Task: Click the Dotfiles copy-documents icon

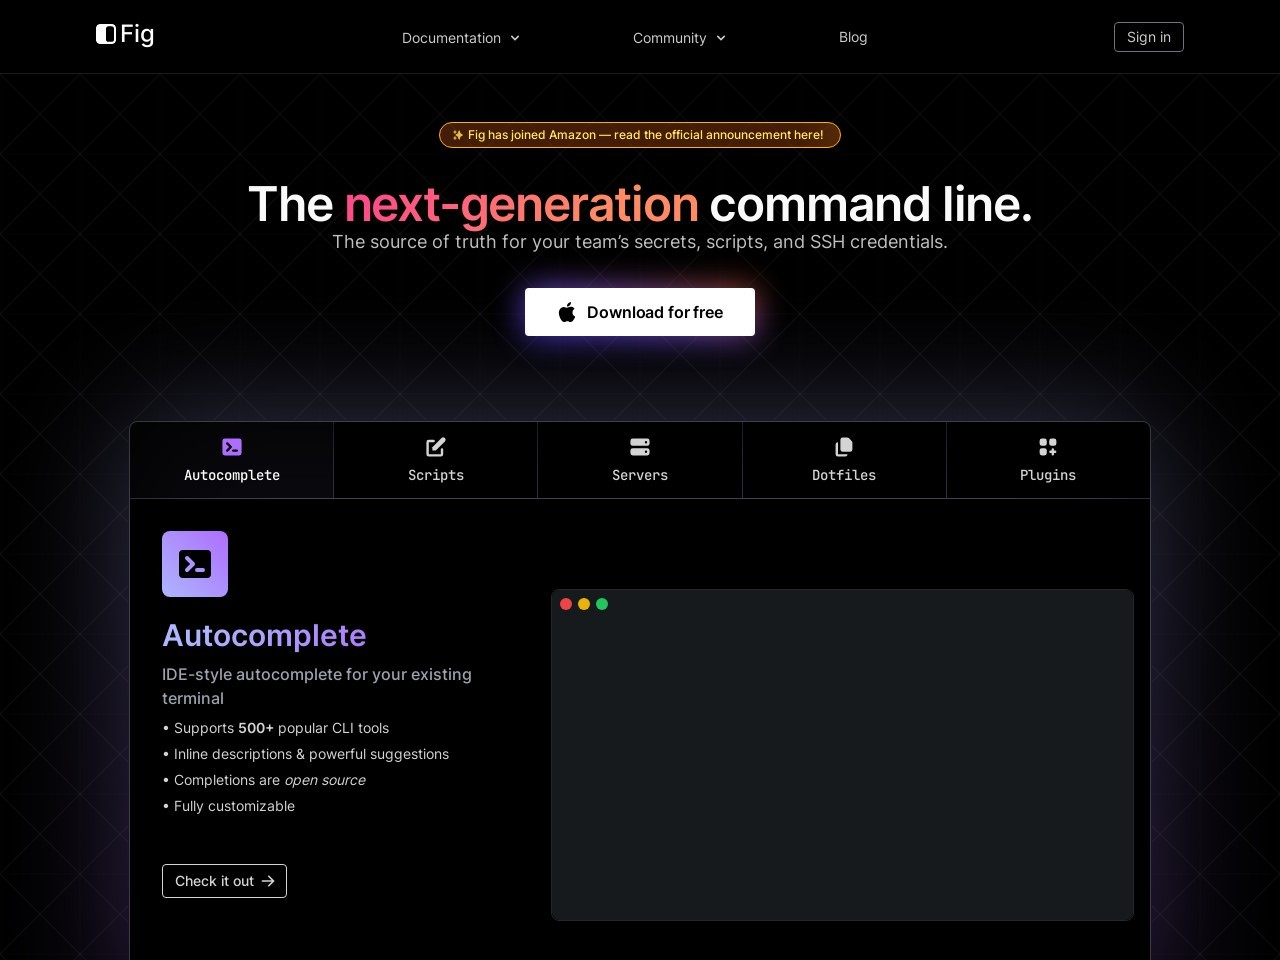Action: pyautogui.click(x=844, y=447)
